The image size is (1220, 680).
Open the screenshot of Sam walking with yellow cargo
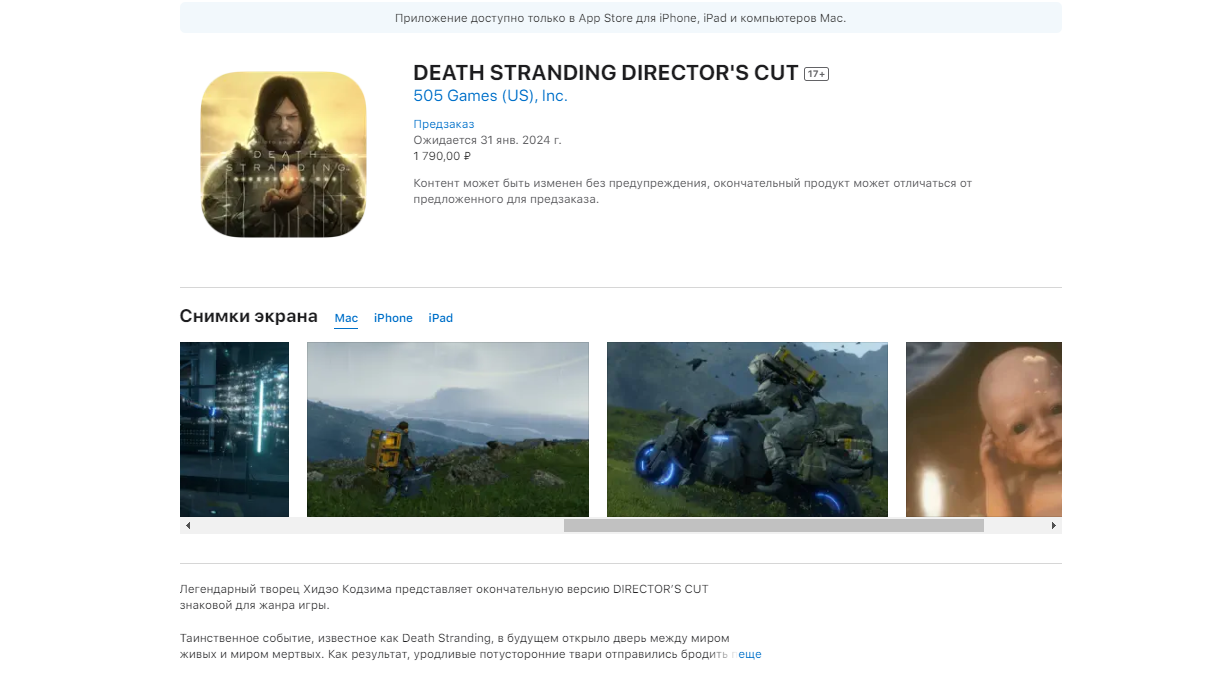[448, 429]
